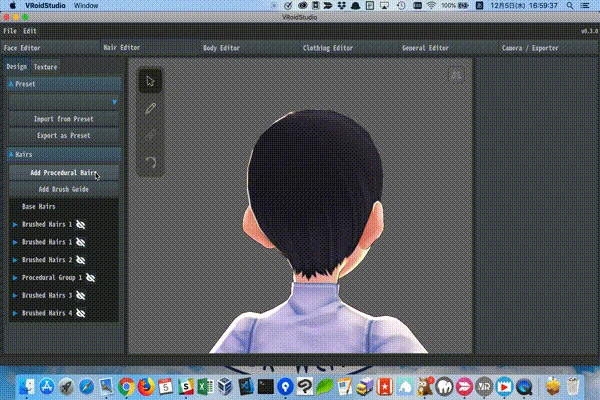Open the Camera / Exporter tab
Viewport: 600px width, 400px height.
pyautogui.click(x=548, y=48)
